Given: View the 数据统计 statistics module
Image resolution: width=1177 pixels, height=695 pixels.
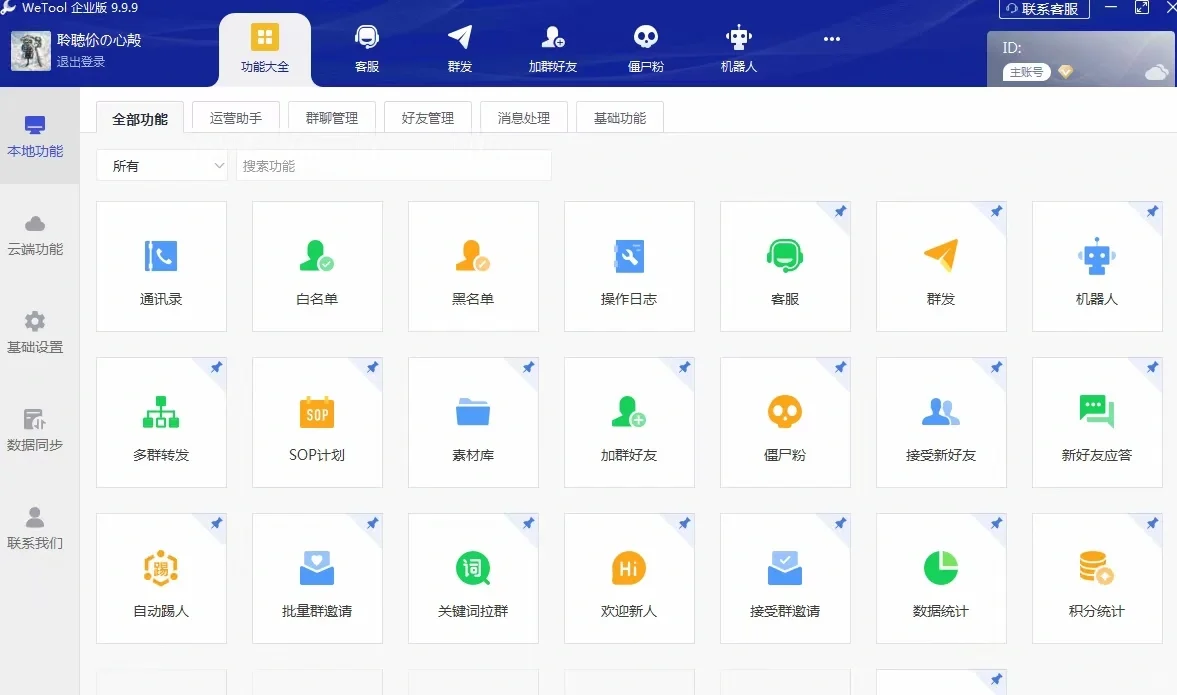Looking at the screenshot, I should click(x=941, y=578).
